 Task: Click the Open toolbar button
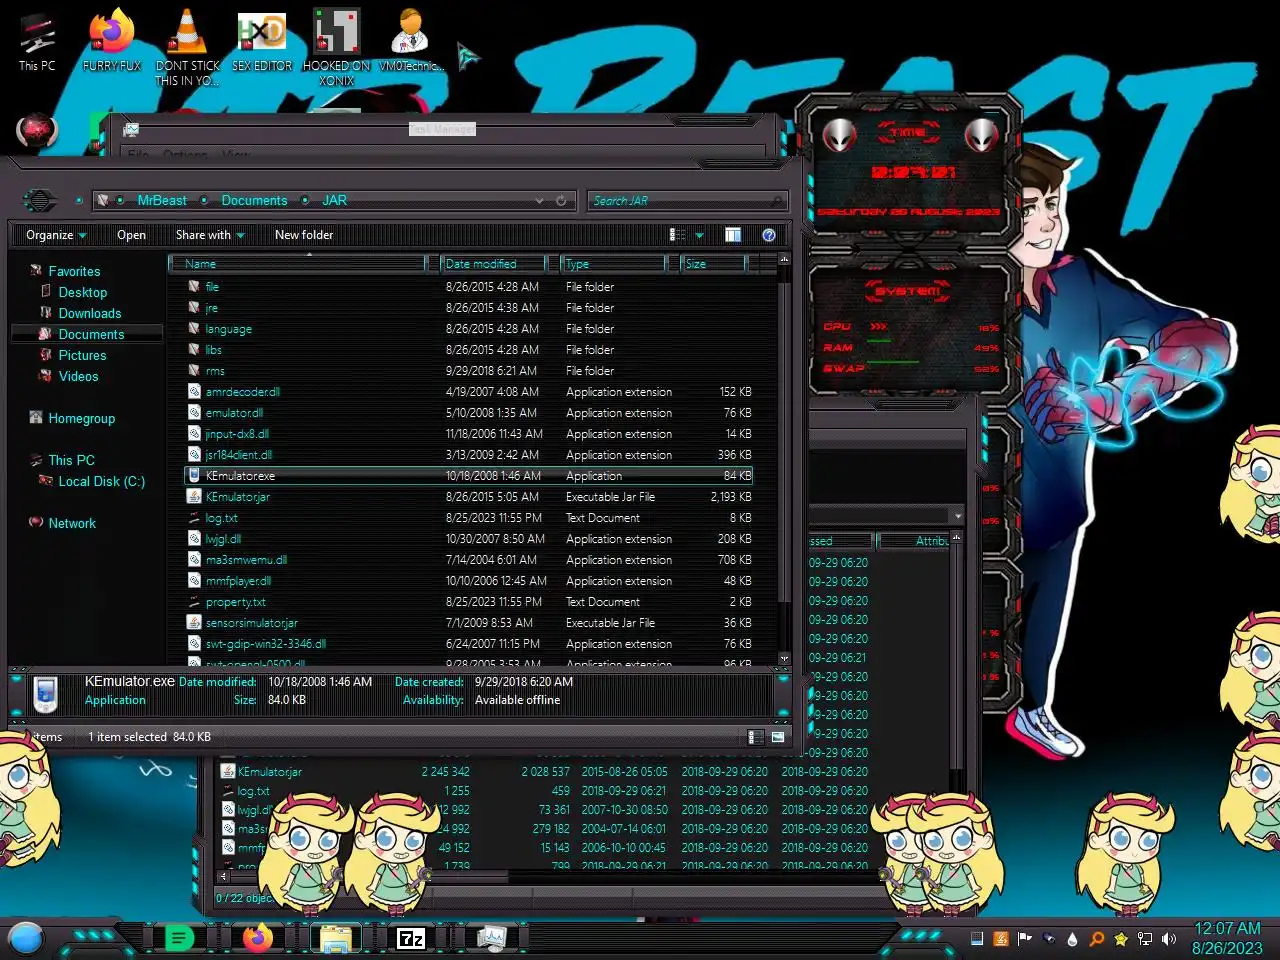131,235
